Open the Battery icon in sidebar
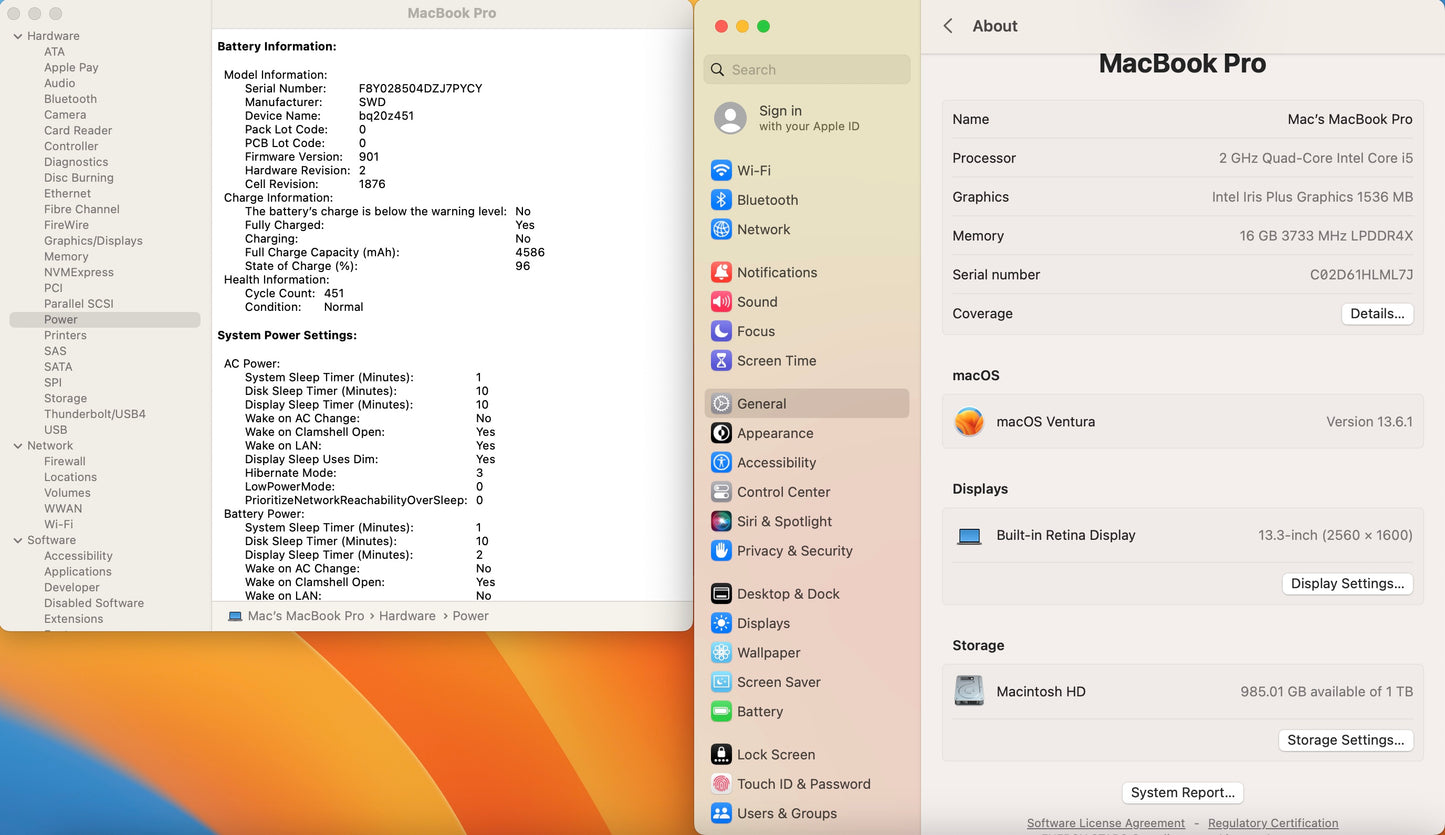 click(x=721, y=712)
